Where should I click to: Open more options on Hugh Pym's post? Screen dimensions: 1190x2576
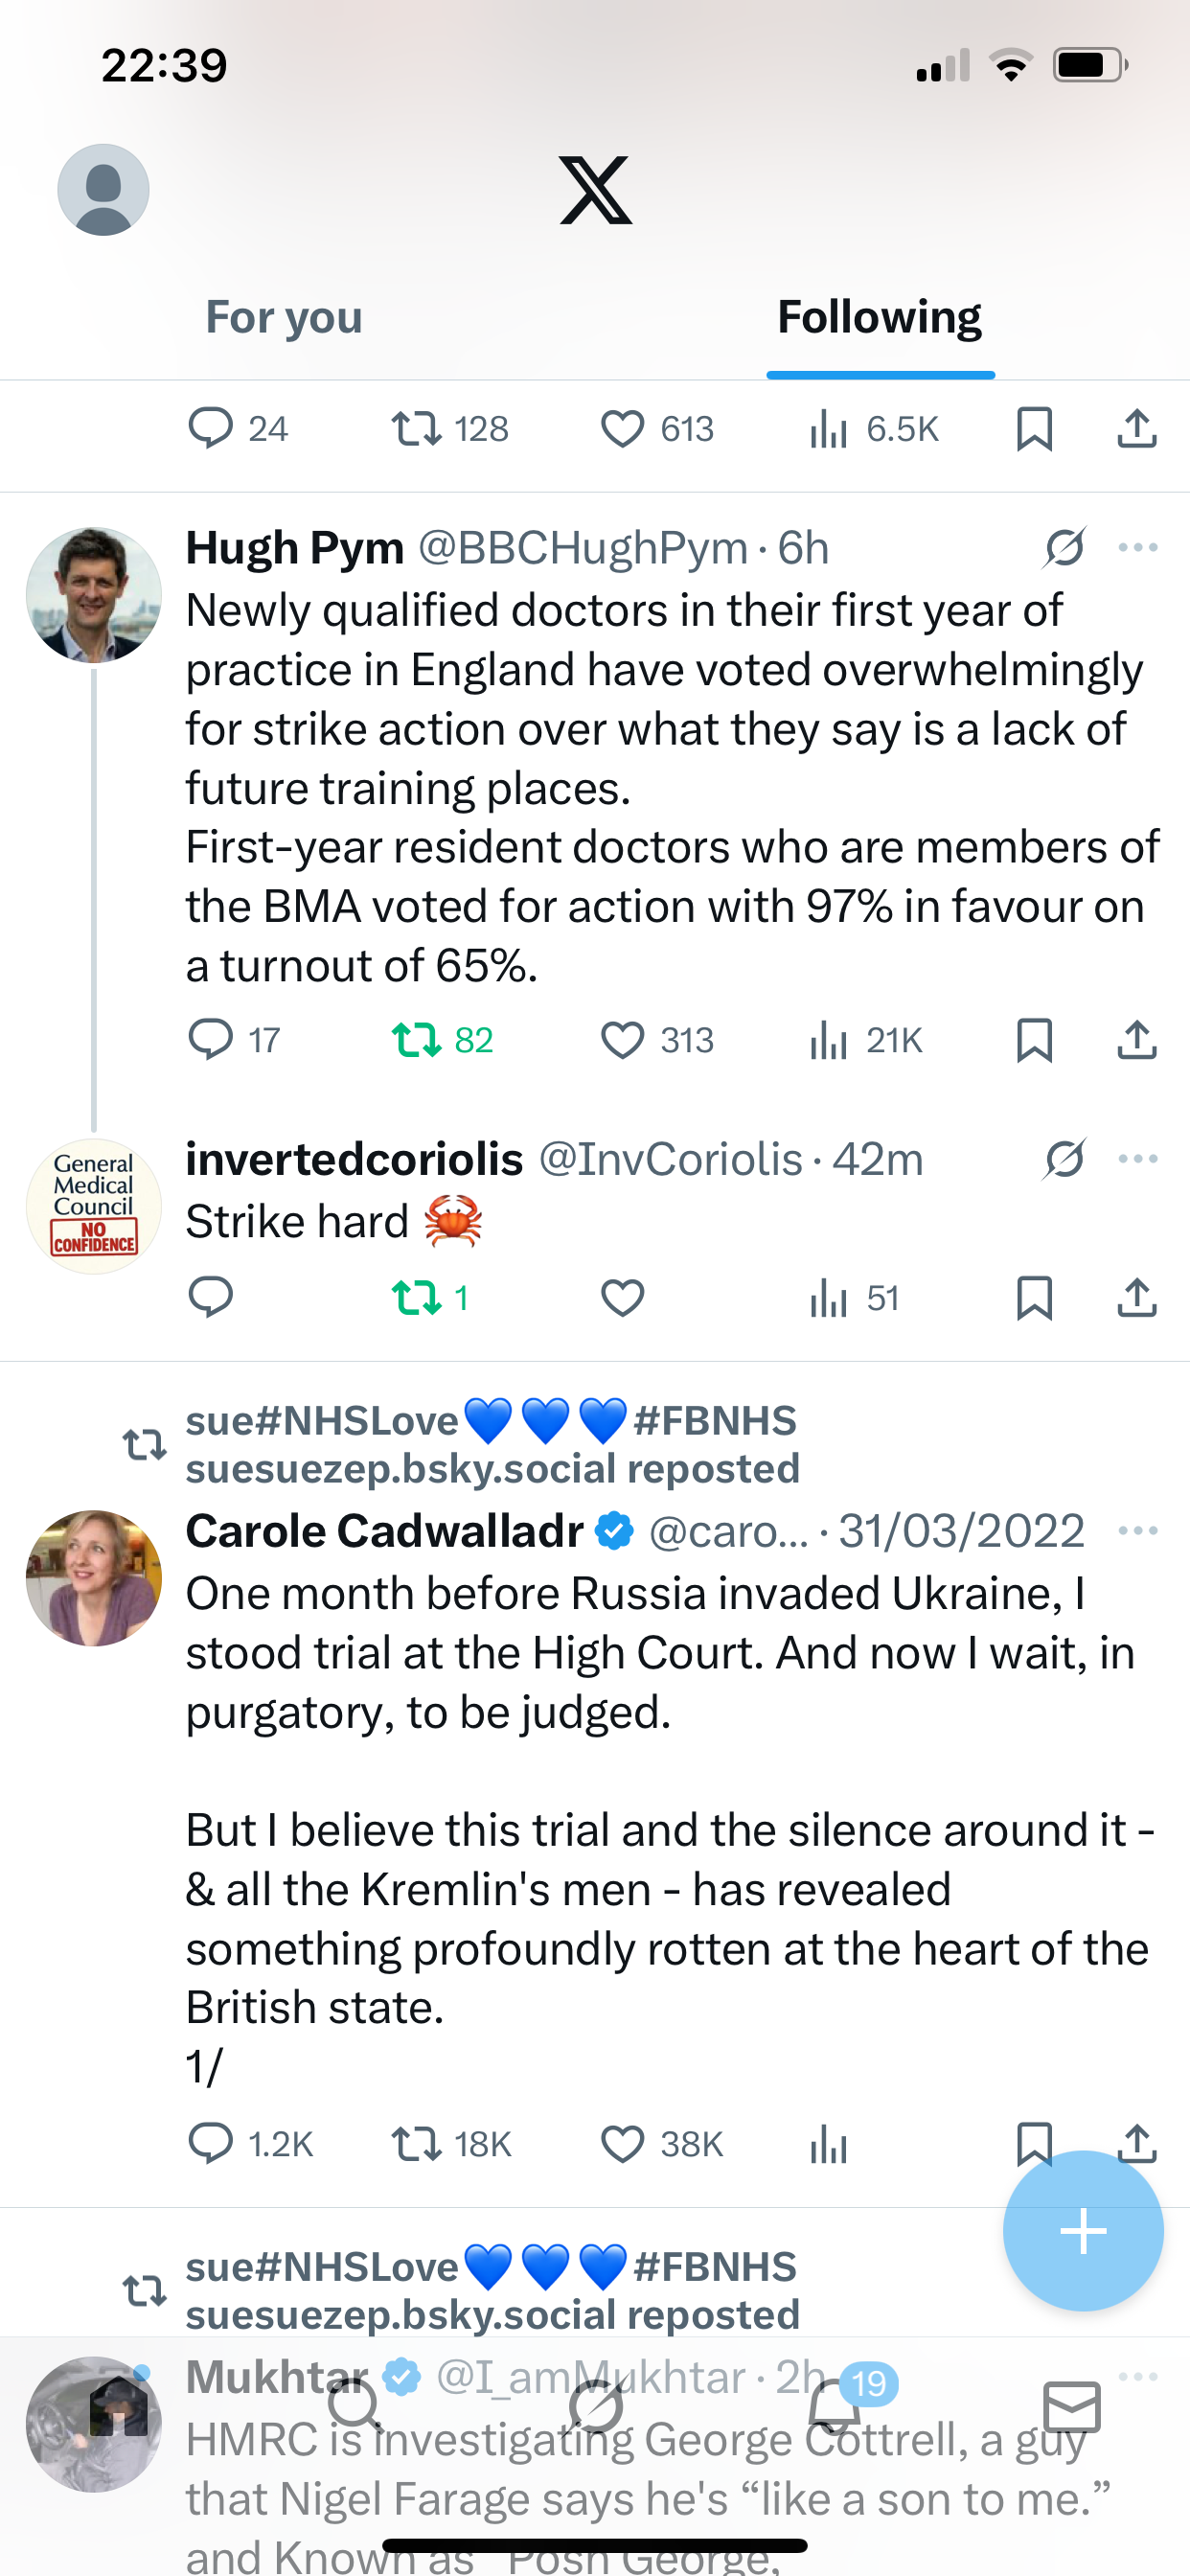pos(1138,548)
